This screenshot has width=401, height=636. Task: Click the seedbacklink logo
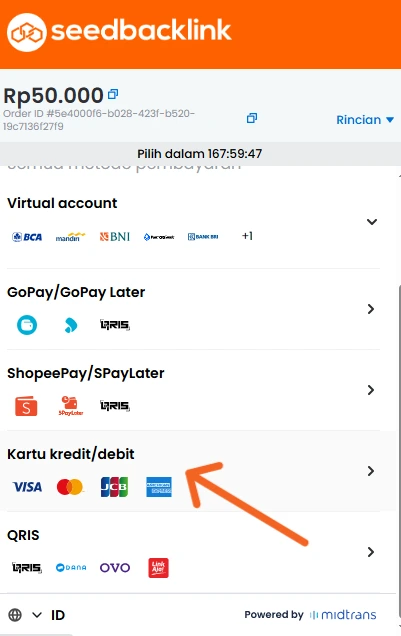(119, 32)
